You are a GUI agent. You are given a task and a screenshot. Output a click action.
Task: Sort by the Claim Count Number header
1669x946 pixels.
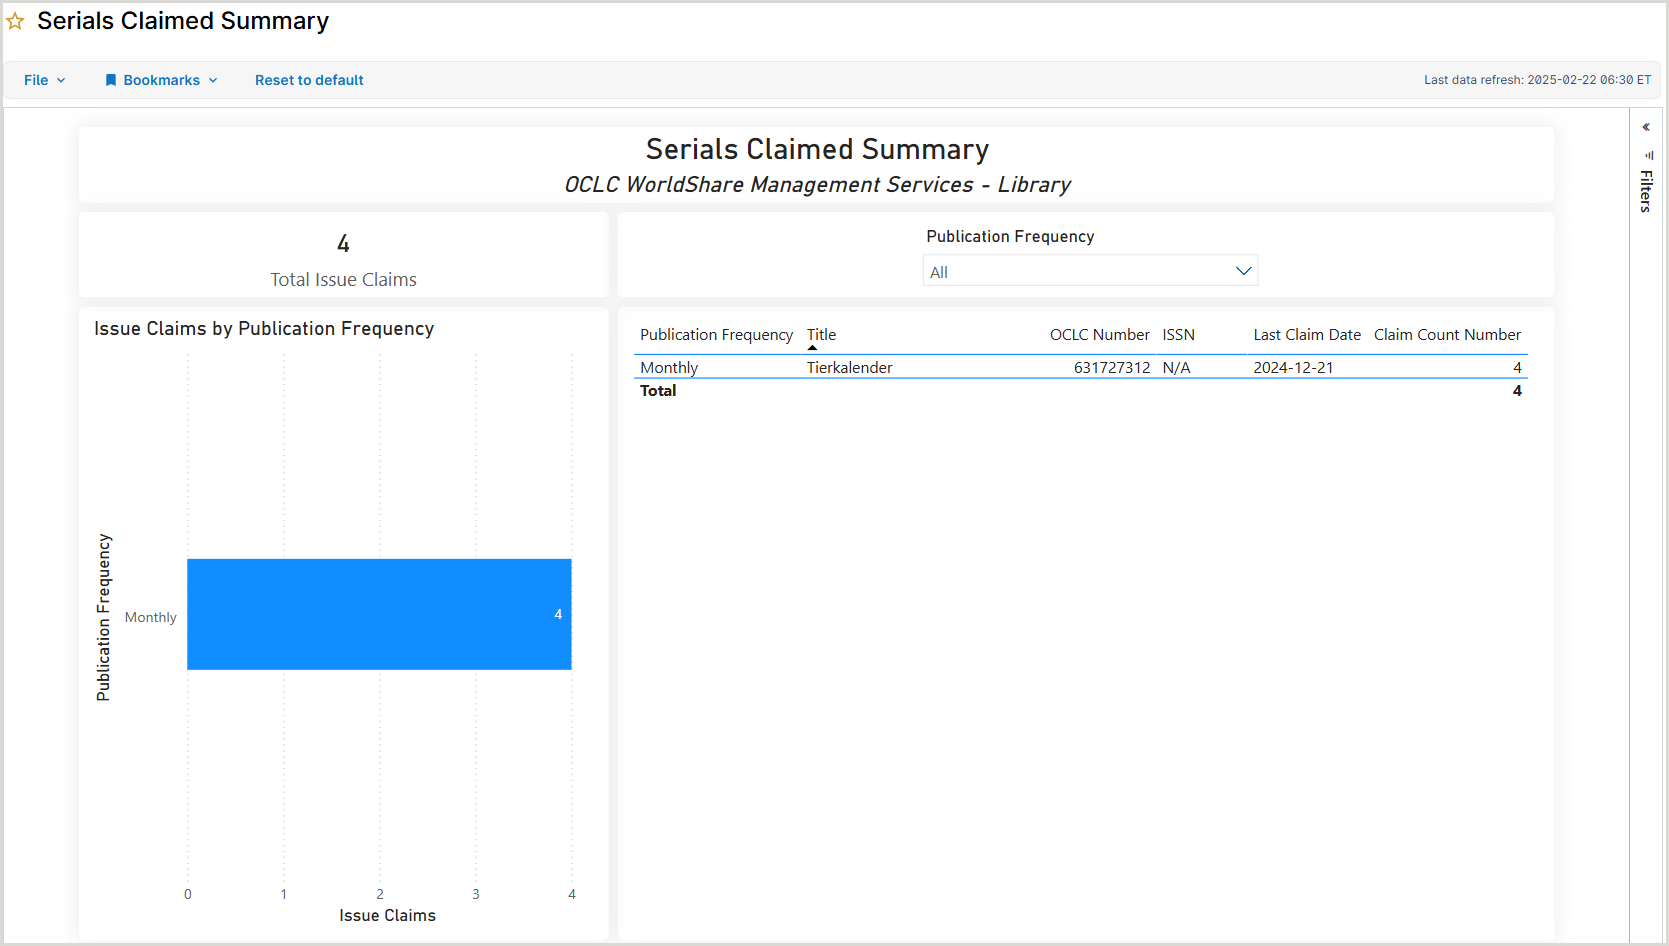[x=1447, y=335]
